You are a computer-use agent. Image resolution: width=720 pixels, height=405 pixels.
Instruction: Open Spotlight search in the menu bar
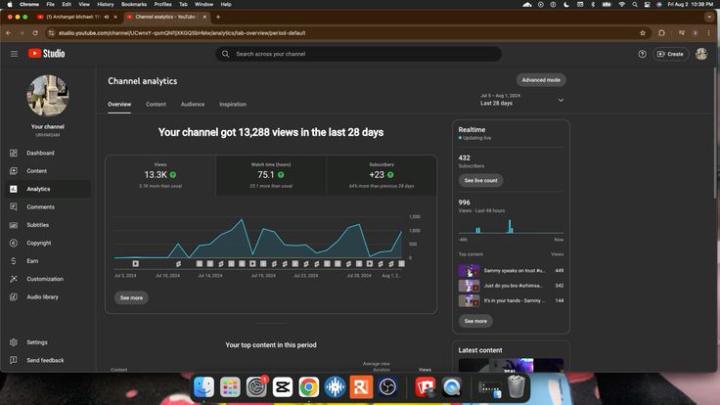(x=635, y=4)
